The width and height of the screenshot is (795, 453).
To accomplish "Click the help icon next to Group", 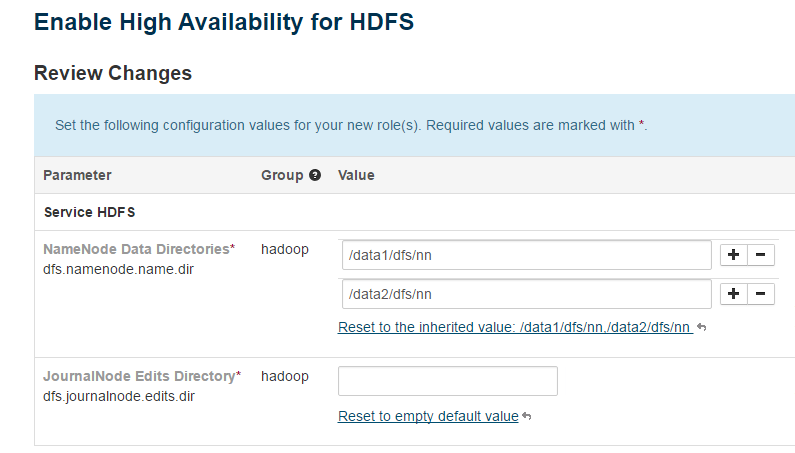I will [x=315, y=175].
